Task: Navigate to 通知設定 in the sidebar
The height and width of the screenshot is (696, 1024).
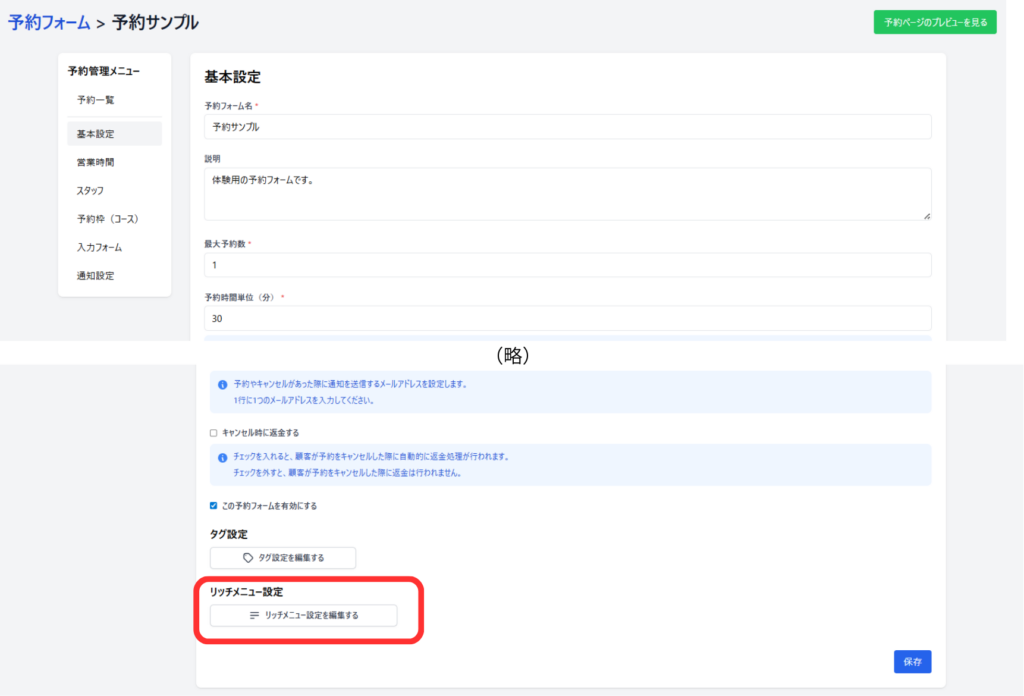Action: tap(96, 276)
